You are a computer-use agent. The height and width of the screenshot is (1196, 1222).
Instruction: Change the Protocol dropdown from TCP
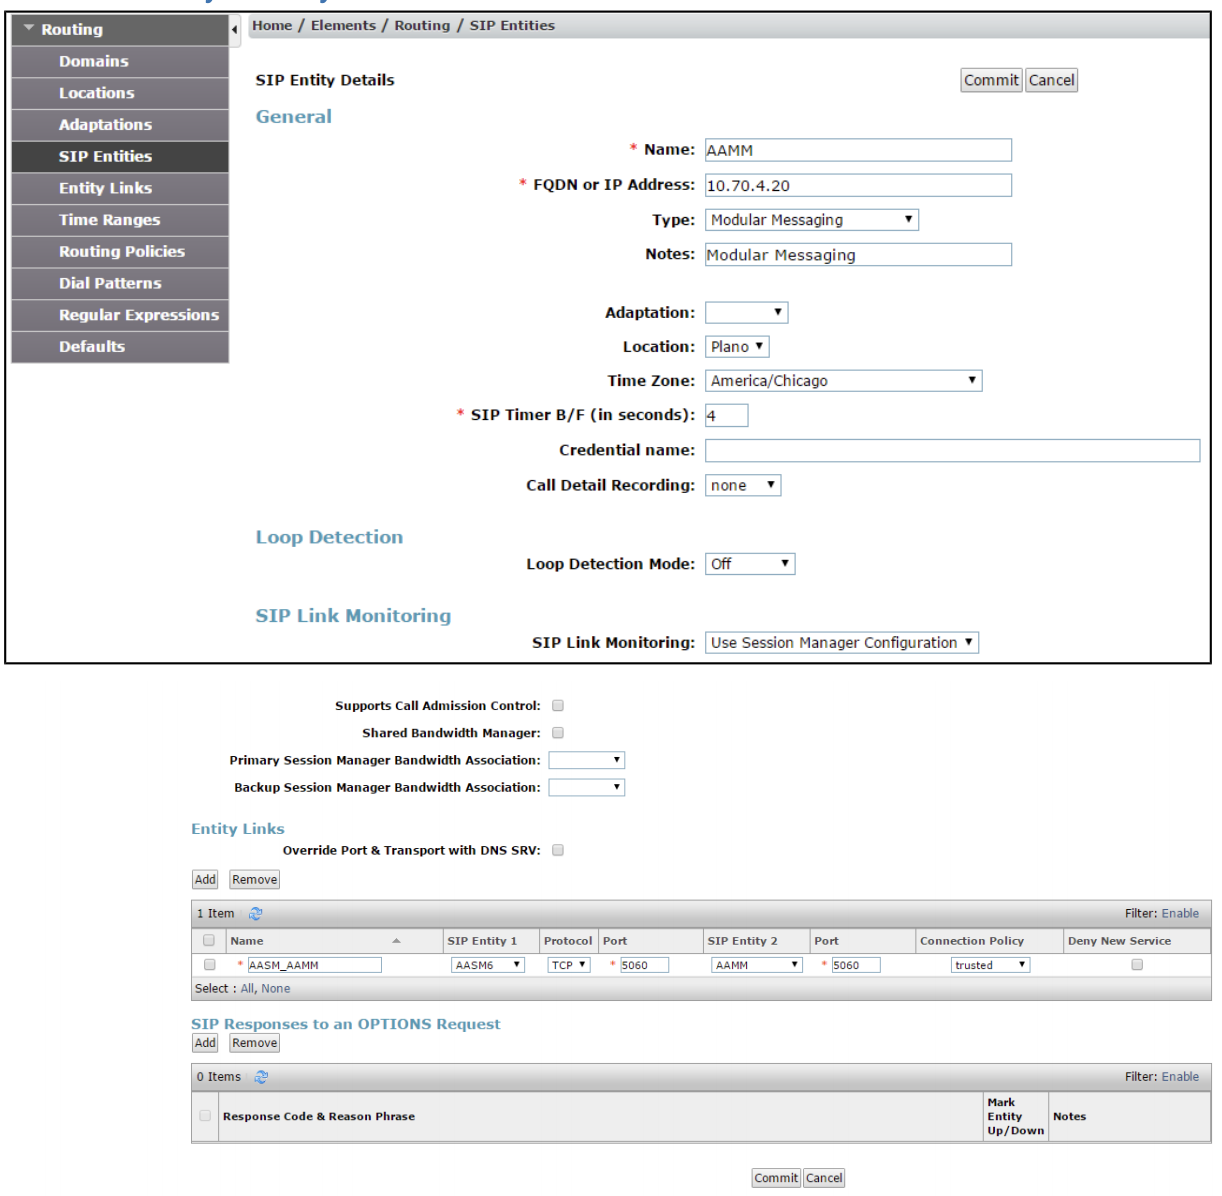click(568, 965)
